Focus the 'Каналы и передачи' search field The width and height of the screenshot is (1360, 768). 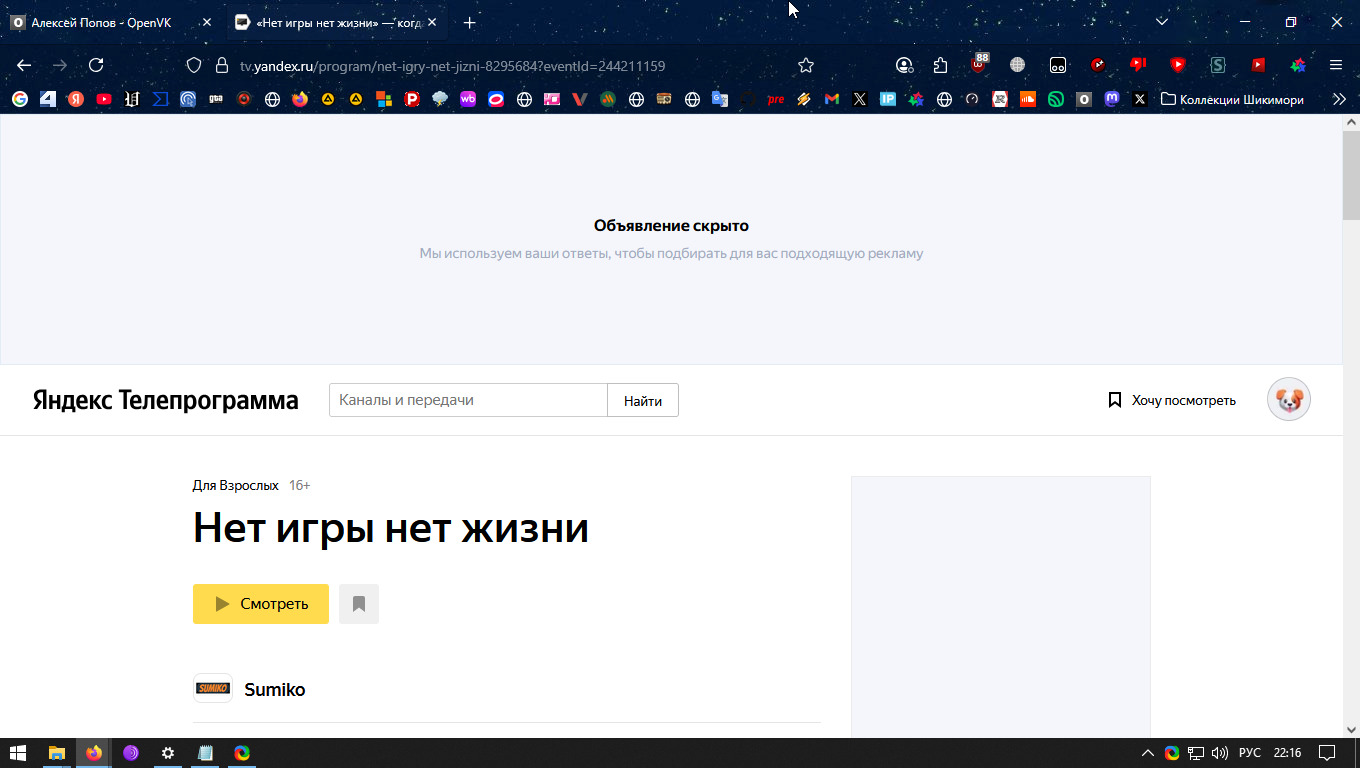coord(468,400)
